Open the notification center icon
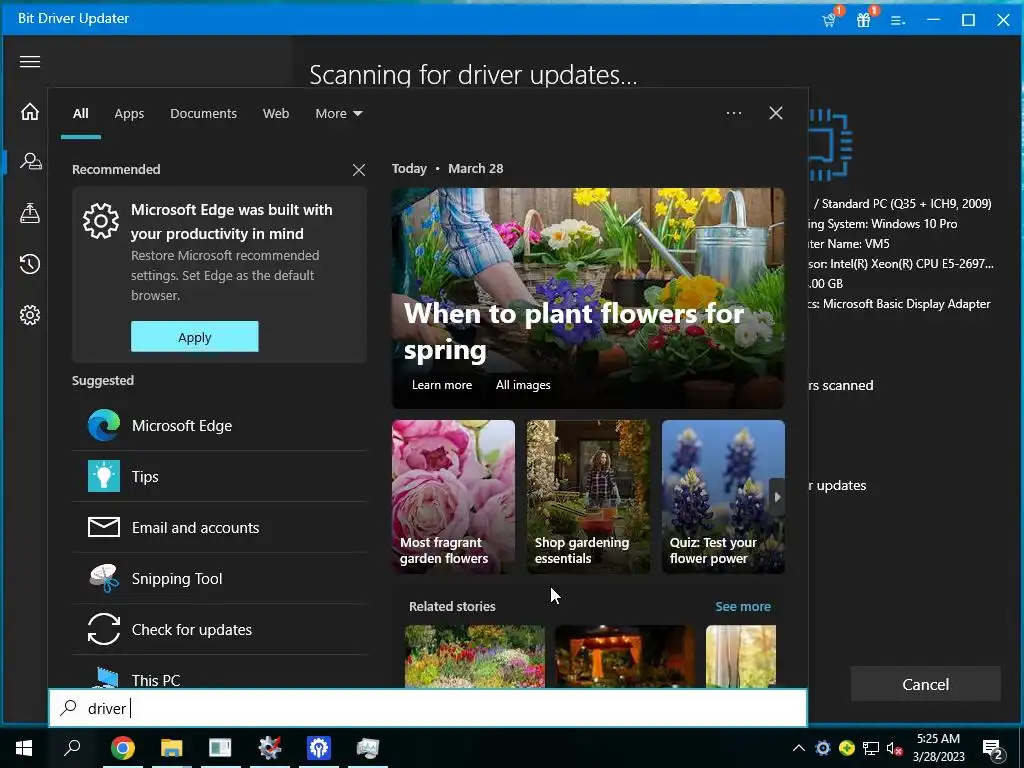This screenshot has width=1024, height=768. click(993, 750)
